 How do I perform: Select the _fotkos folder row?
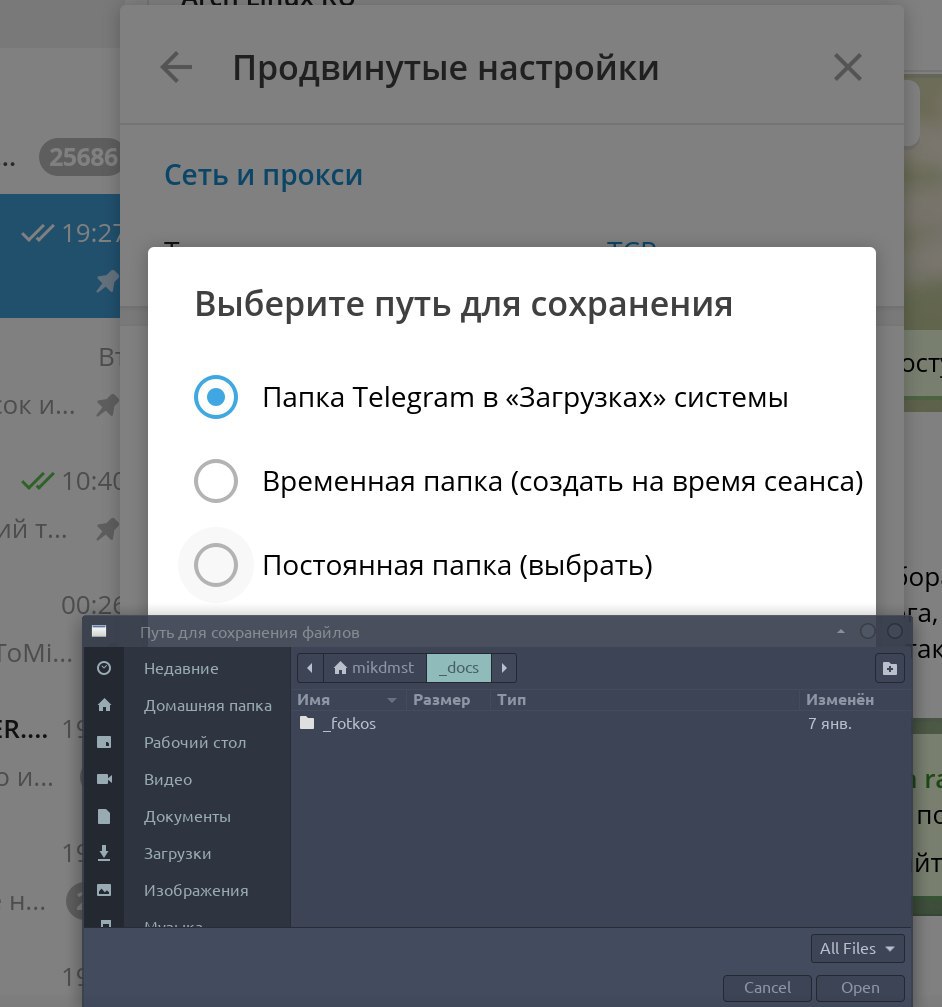click(x=602, y=724)
